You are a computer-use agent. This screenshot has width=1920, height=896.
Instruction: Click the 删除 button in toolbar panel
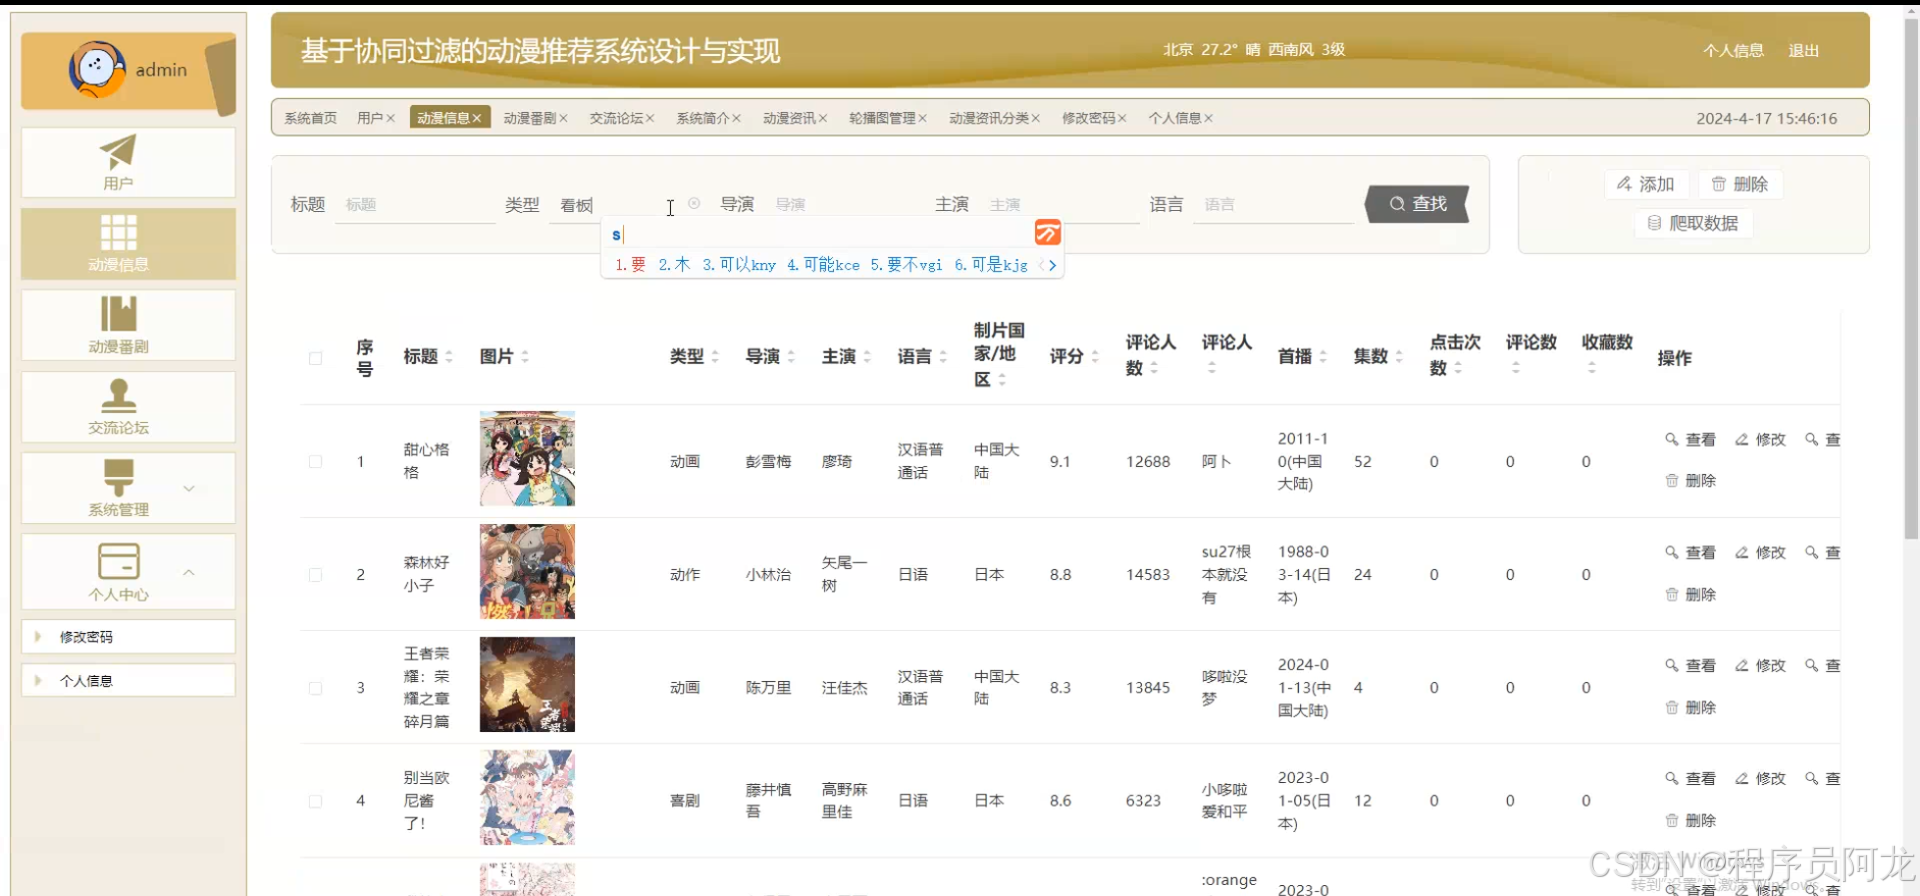point(1740,184)
